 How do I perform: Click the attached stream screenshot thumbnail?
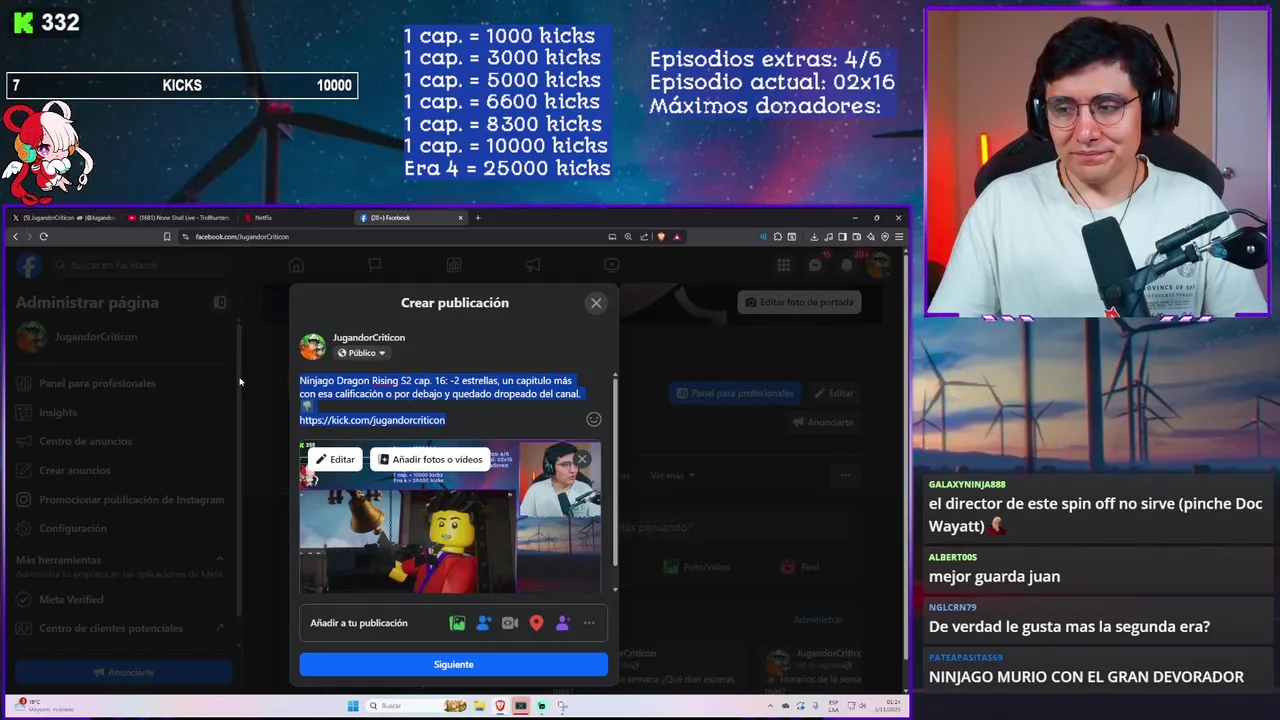coord(450,517)
